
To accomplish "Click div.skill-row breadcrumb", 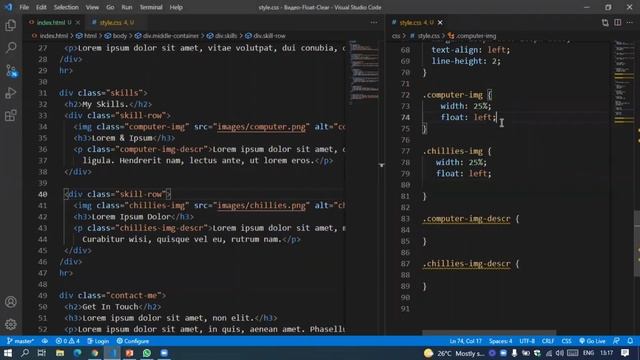I will pyautogui.click(x=269, y=36).
